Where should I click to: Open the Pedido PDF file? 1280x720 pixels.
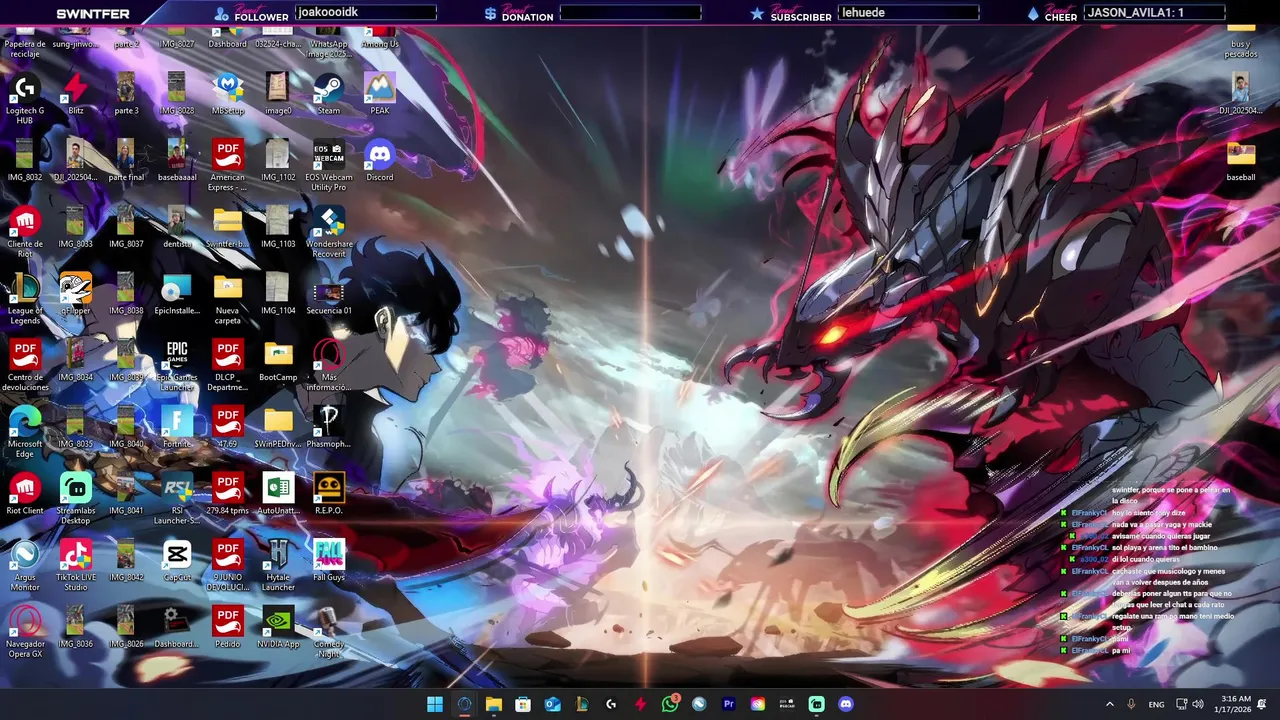pyautogui.click(x=228, y=627)
